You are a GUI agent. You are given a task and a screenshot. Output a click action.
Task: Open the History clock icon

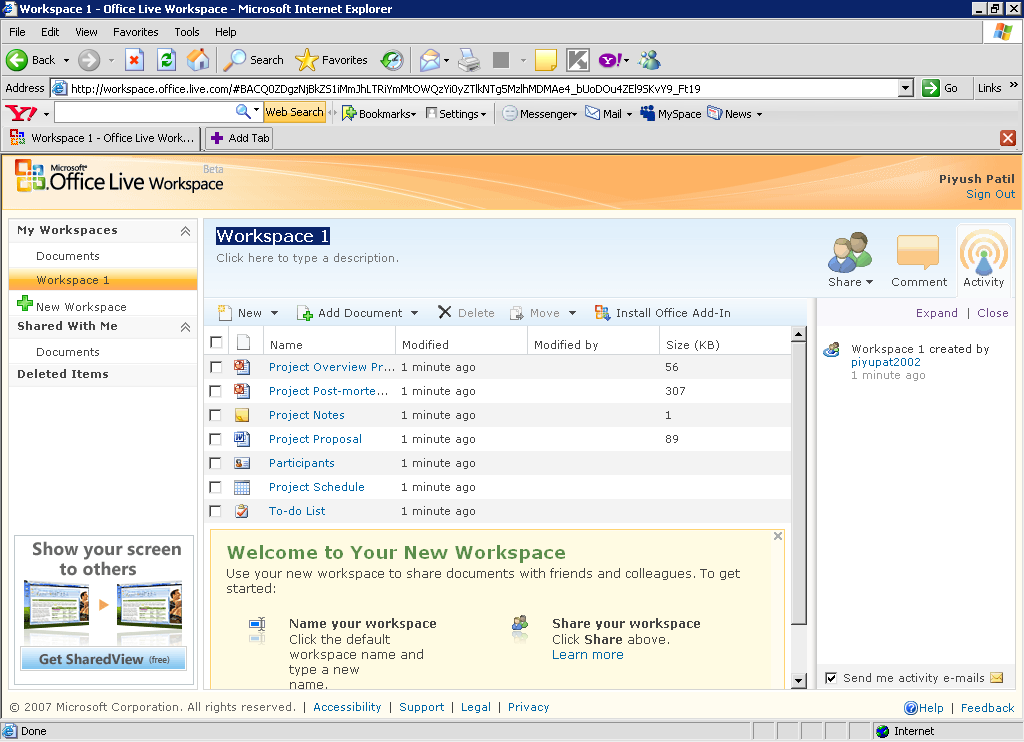[392, 60]
